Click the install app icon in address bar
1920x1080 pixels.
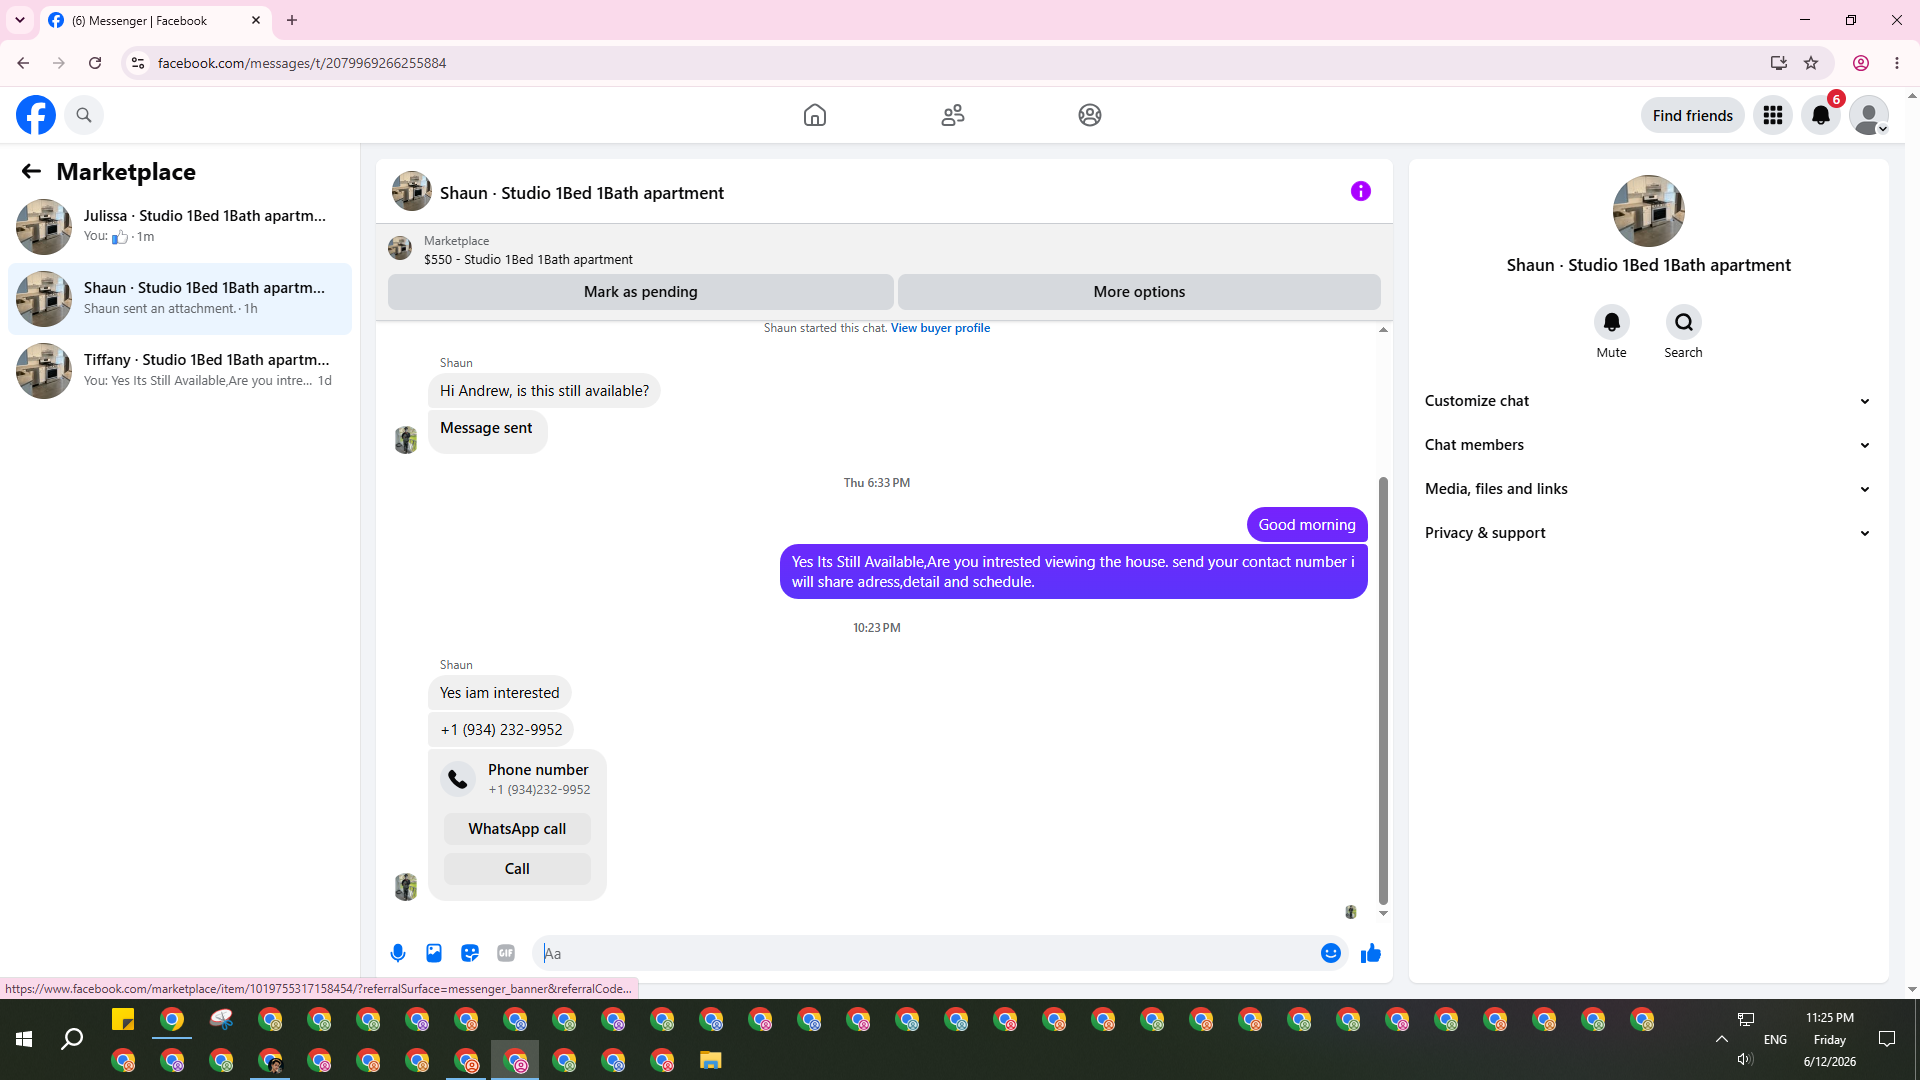tap(1778, 63)
